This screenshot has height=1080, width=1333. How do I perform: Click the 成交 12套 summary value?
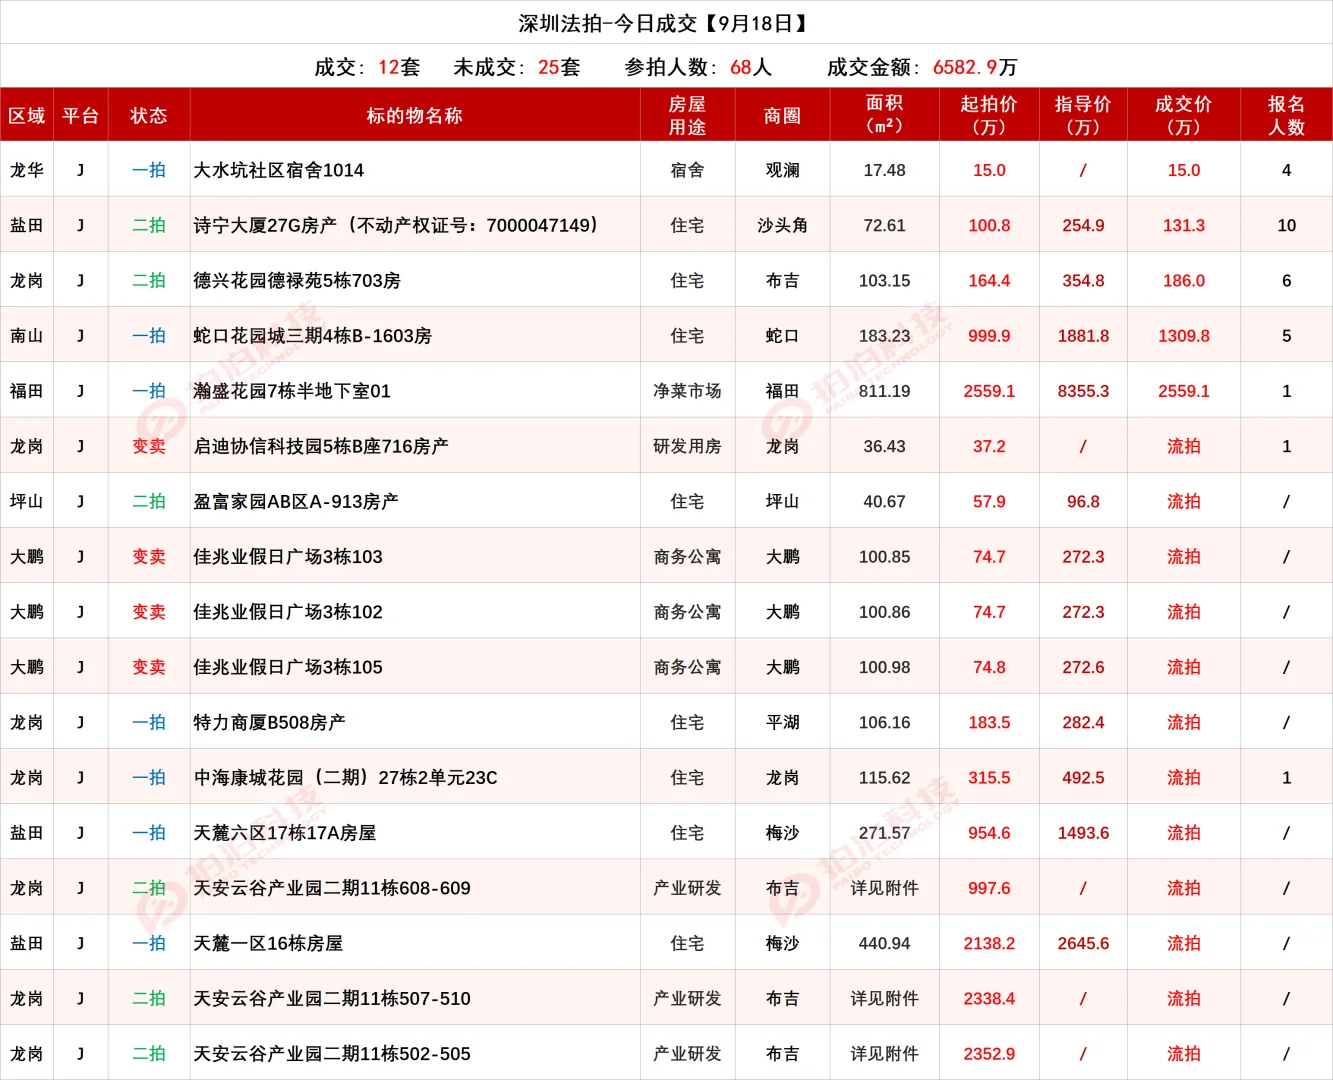[x=367, y=67]
